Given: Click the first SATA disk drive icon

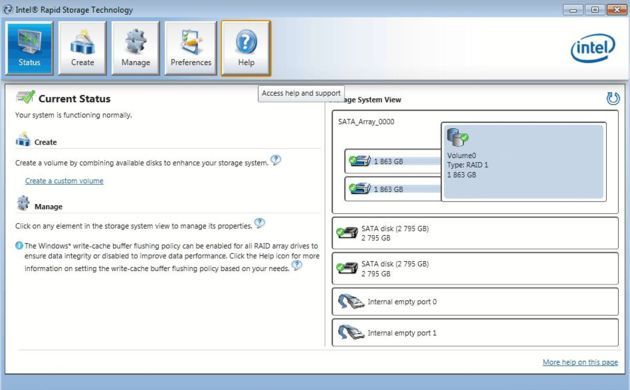Looking at the screenshot, I should 347,233.
